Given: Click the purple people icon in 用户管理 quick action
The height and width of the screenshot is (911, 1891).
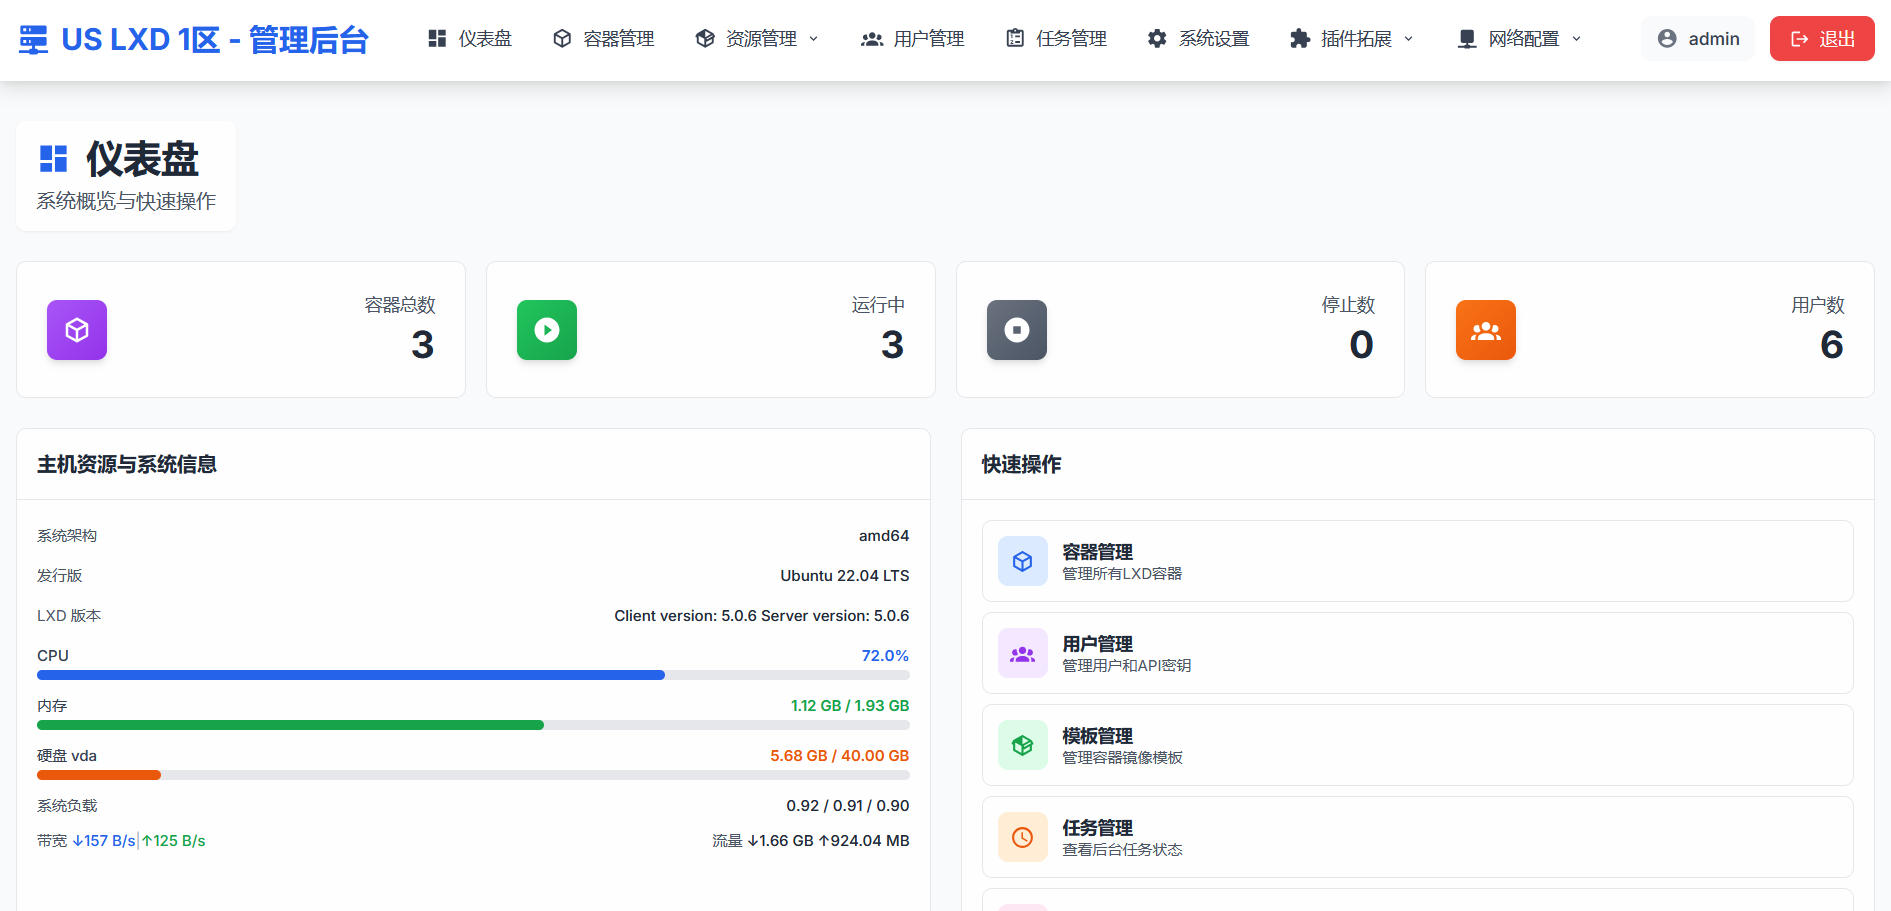Looking at the screenshot, I should point(1023,653).
